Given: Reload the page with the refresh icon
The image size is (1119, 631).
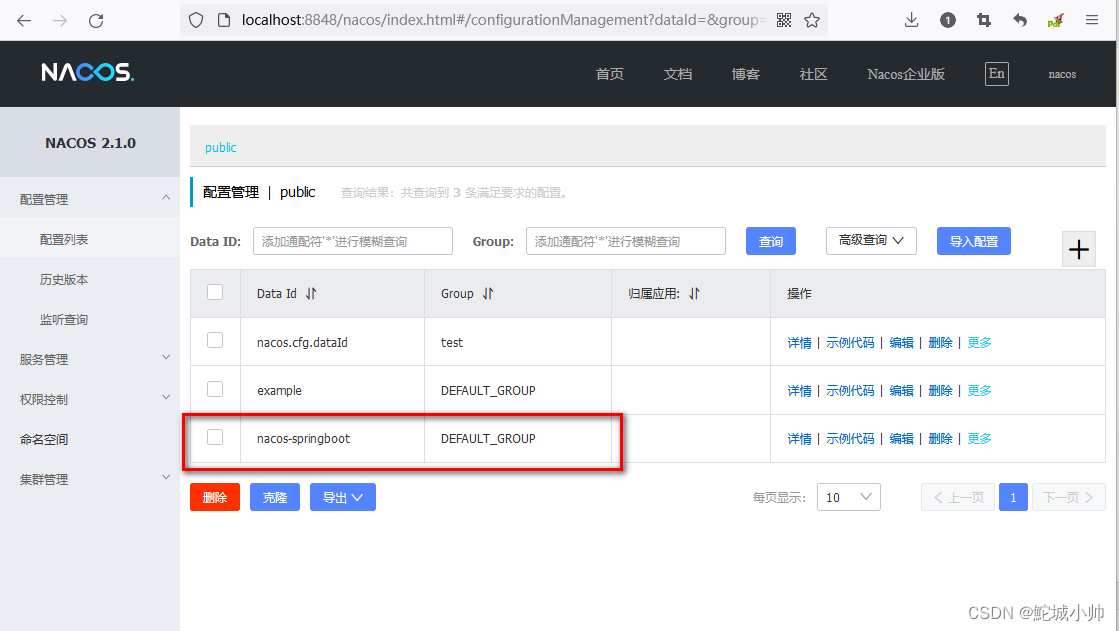Looking at the screenshot, I should [x=95, y=19].
